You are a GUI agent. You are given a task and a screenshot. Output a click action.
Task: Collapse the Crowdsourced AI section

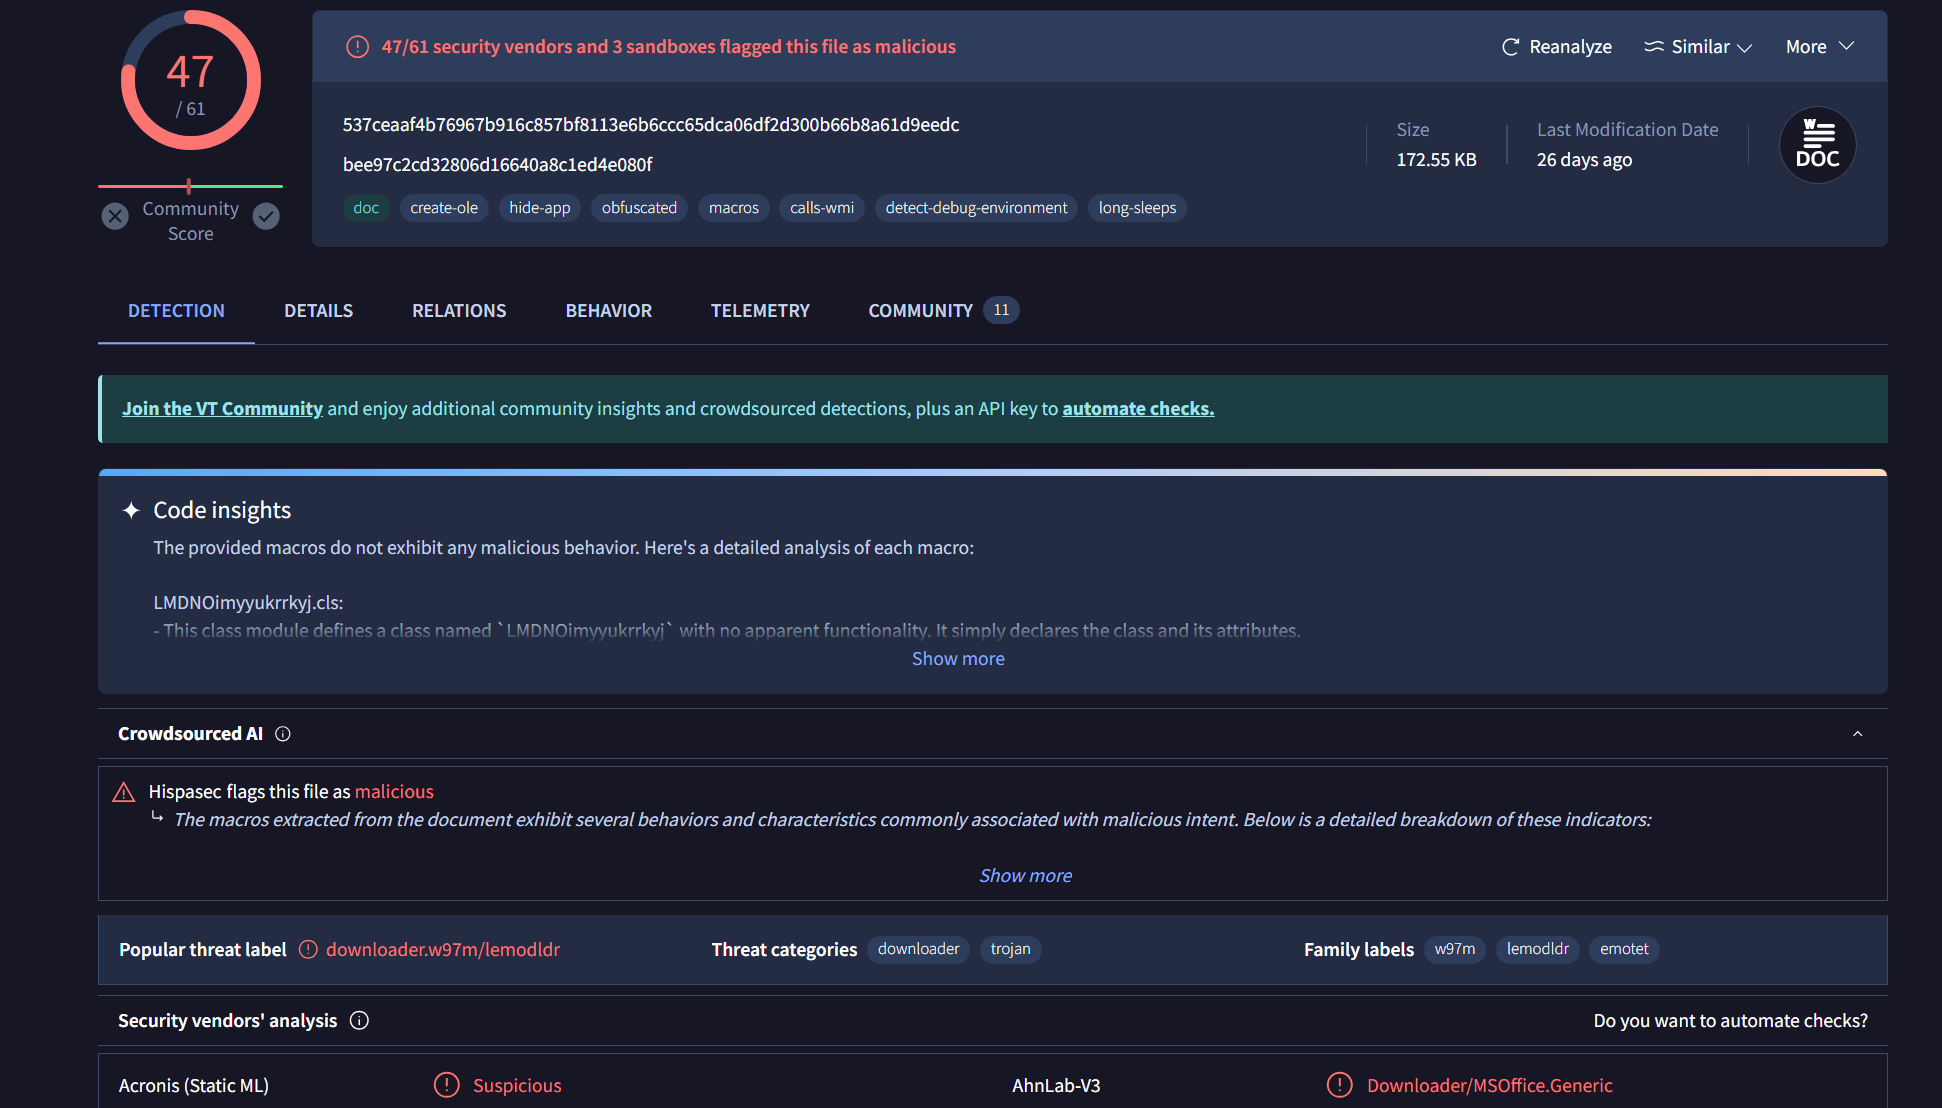1857,734
